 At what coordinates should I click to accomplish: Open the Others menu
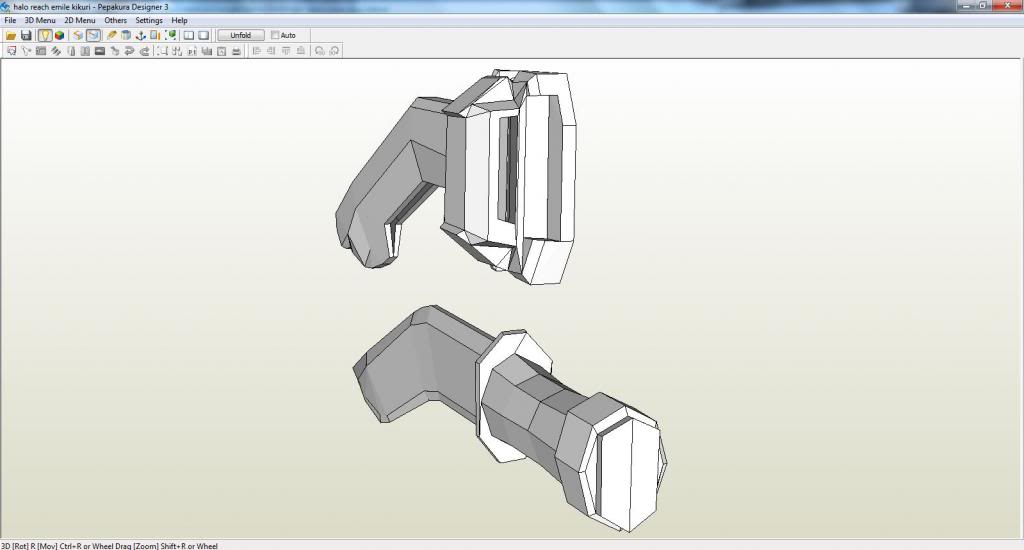point(116,20)
